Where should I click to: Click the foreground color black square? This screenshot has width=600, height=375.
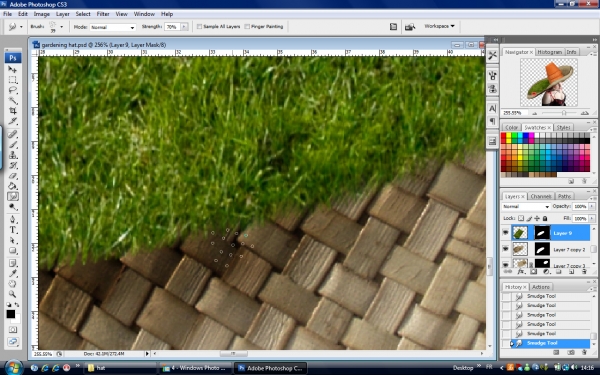coord(10,314)
